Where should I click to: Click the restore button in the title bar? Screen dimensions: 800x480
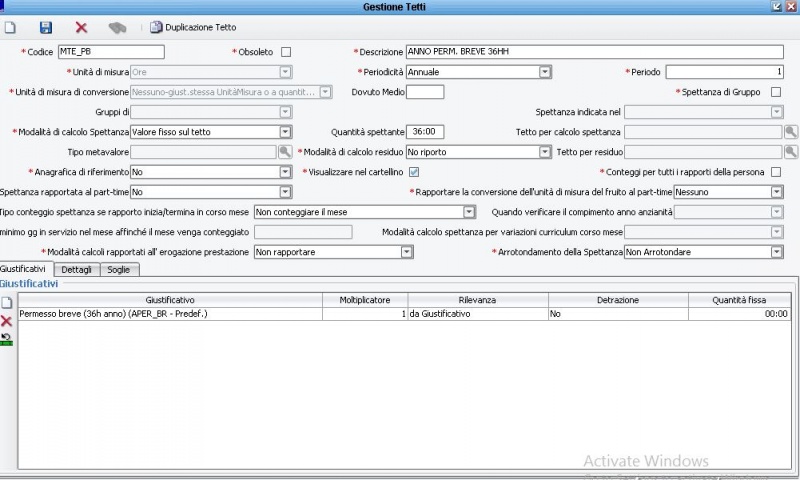coord(777,7)
